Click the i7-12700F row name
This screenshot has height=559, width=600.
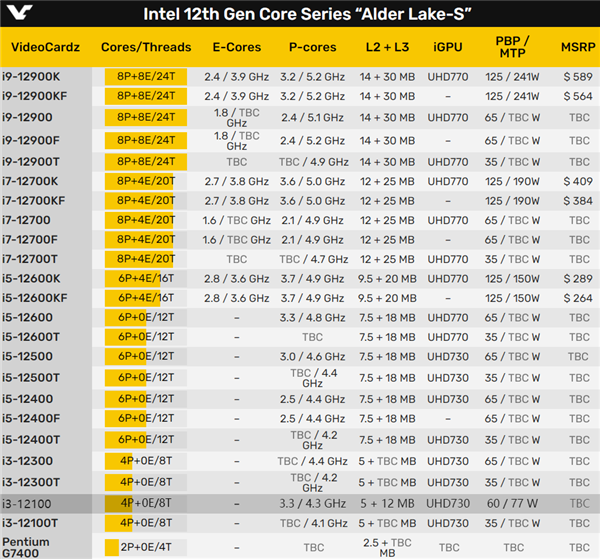[x=29, y=240]
